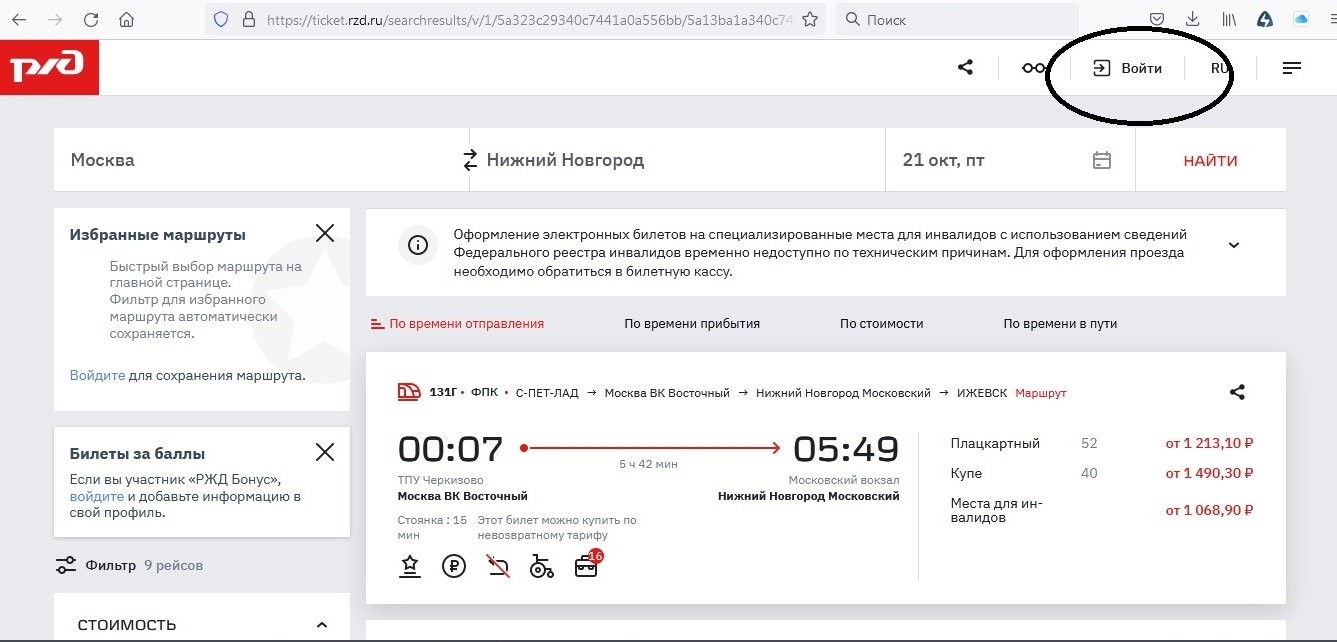The width and height of the screenshot is (1337, 642).
Task: Click the ruble payment icon on train card
Action: tap(453, 567)
